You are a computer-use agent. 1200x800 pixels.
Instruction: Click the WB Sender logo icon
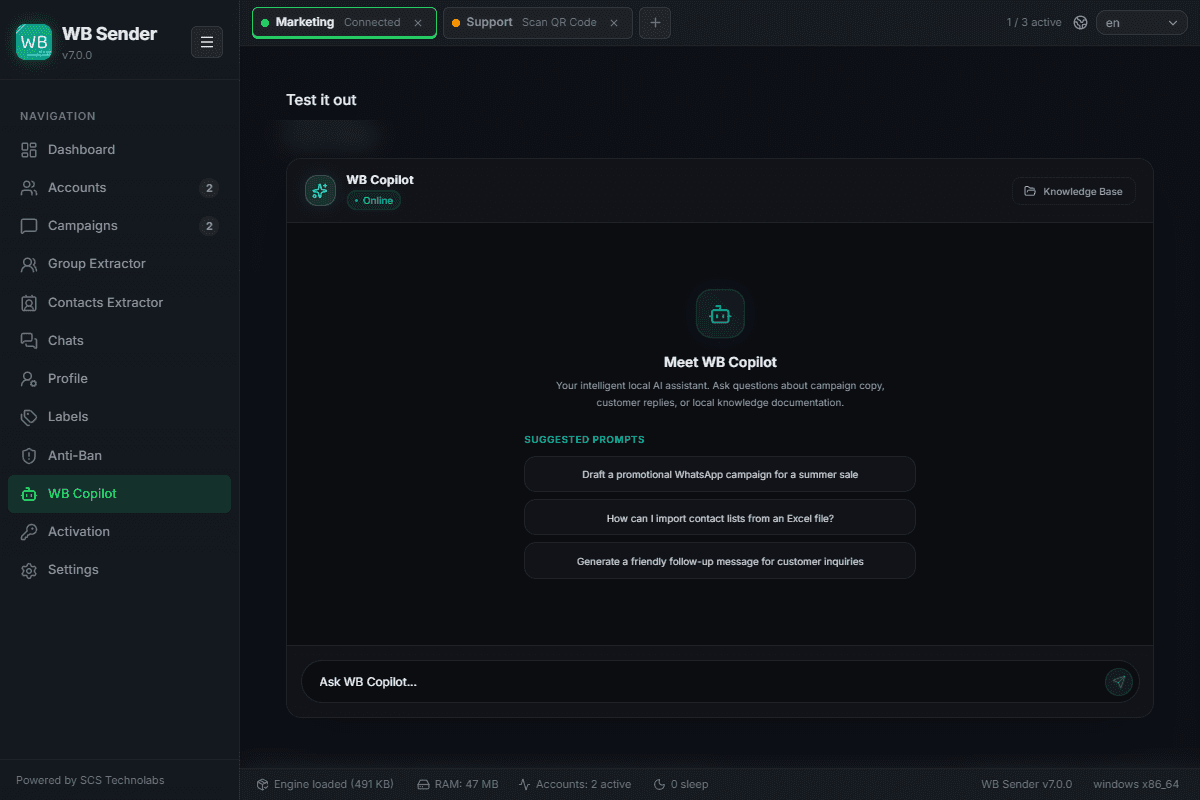click(x=34, y=42)
